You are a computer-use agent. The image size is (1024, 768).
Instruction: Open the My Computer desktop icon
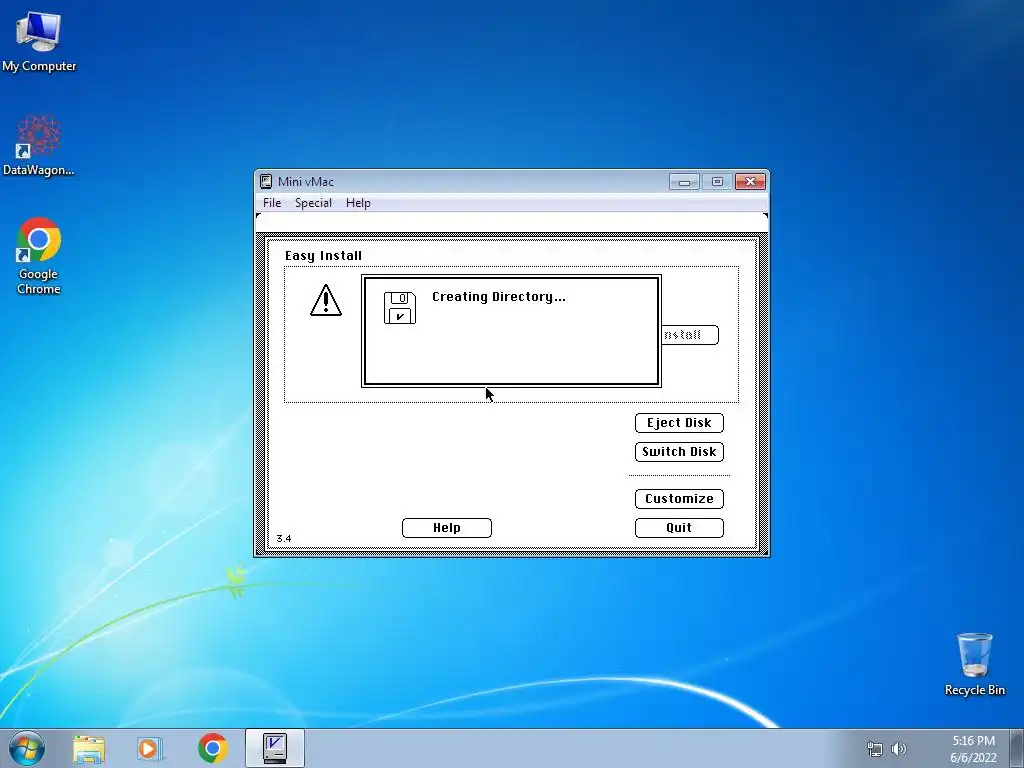click(x=39, y=42)
